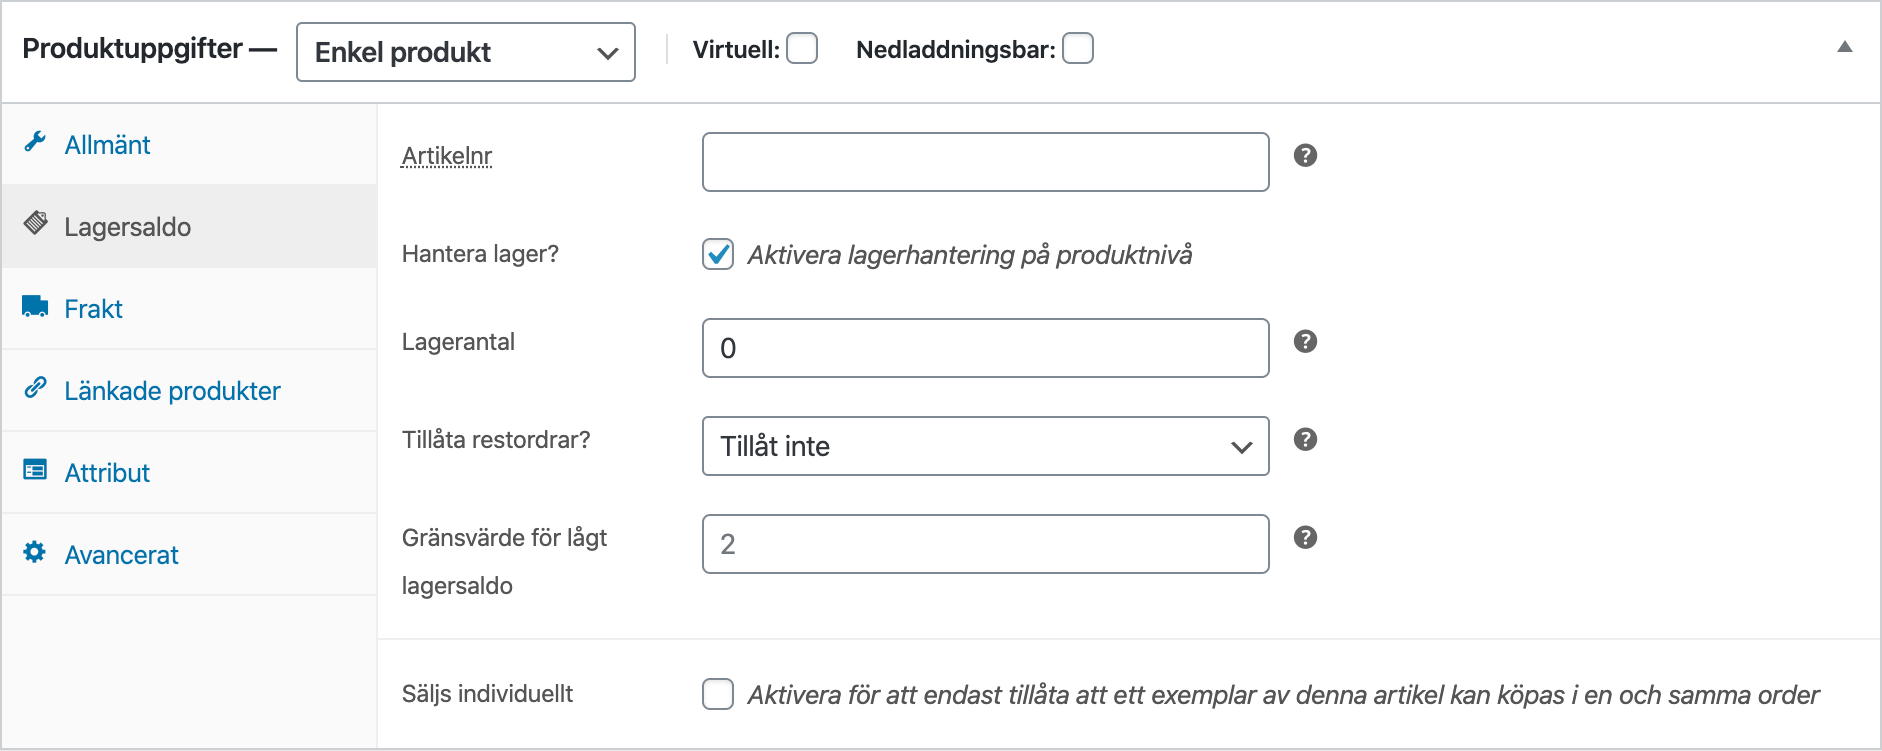
Task: Open the Avancerat tab
Action: pos(121,555)
